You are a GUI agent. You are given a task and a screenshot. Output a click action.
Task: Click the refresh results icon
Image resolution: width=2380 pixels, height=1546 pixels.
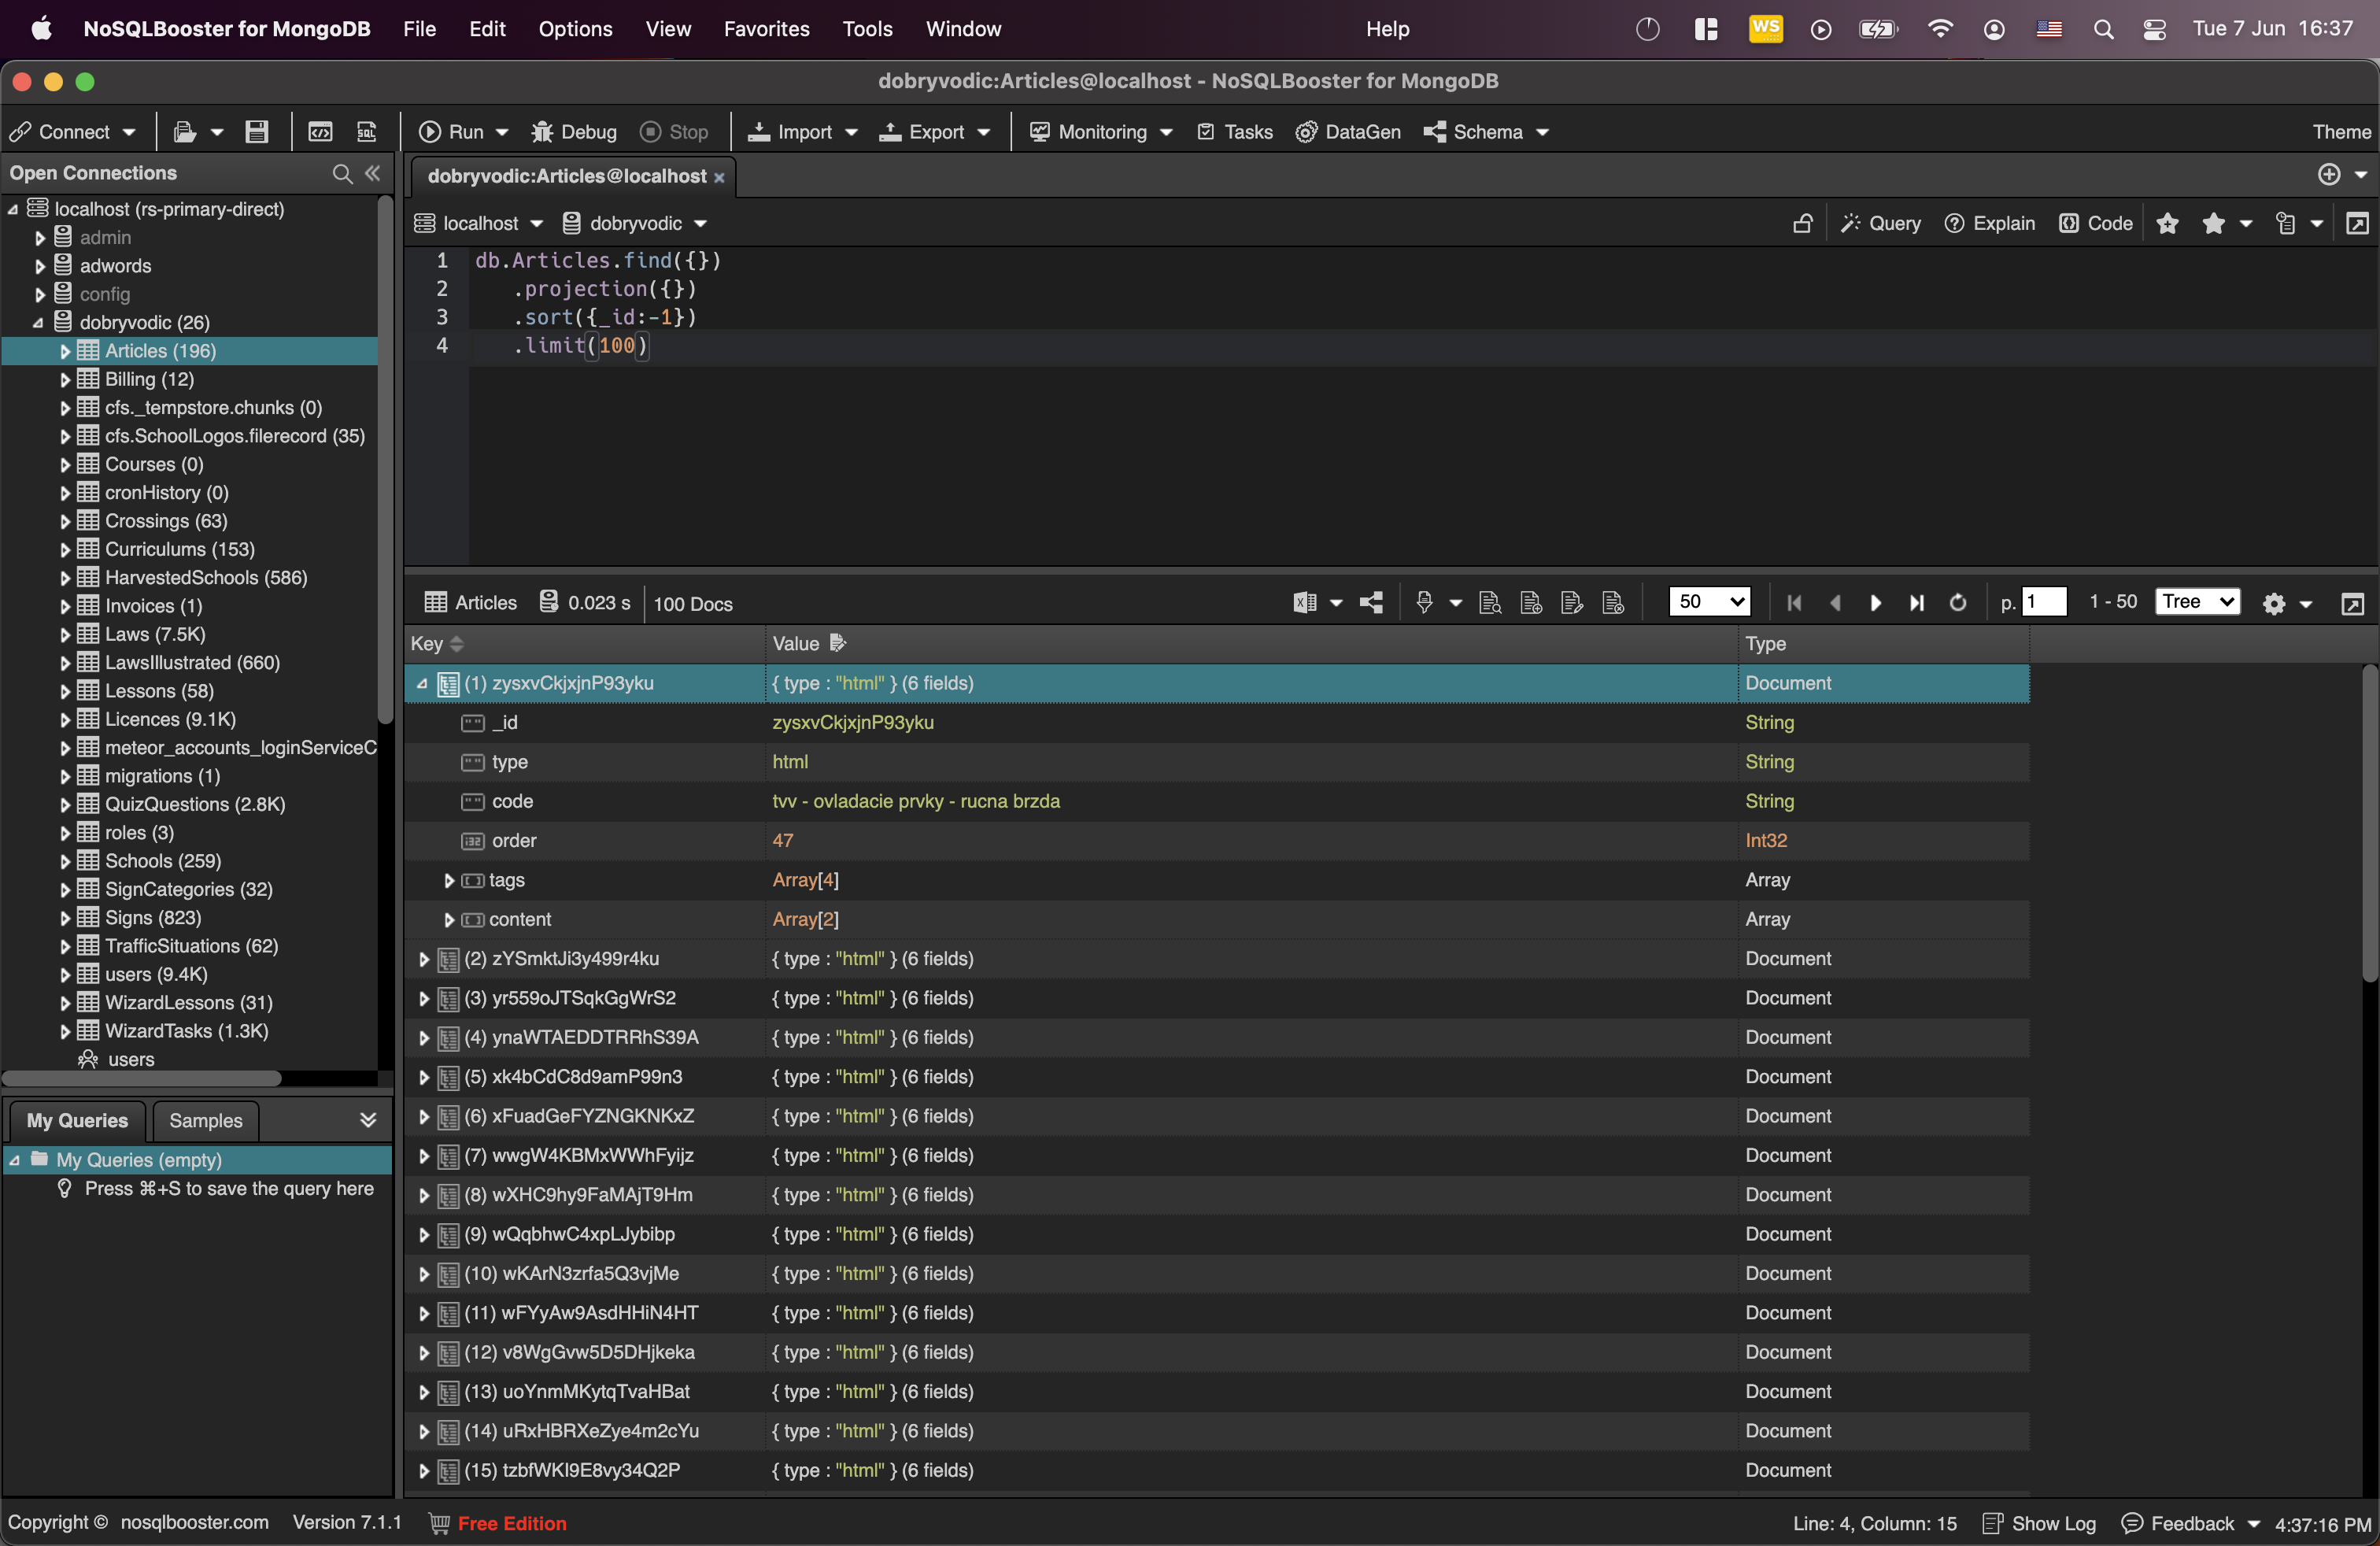1957,603
